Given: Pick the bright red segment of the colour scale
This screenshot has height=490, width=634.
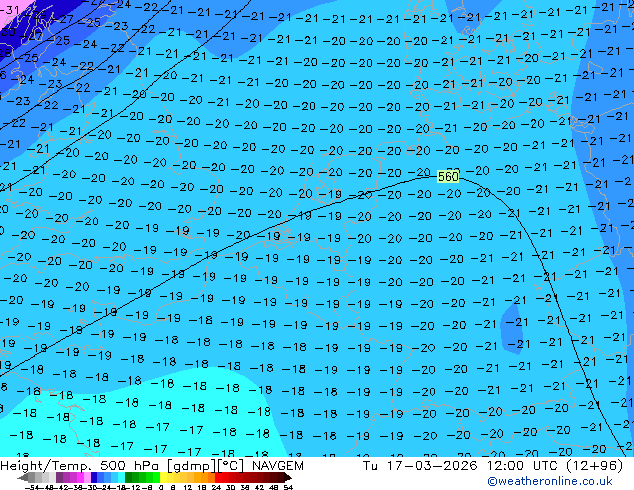Looking at the screenshot, I should [218, 477].
